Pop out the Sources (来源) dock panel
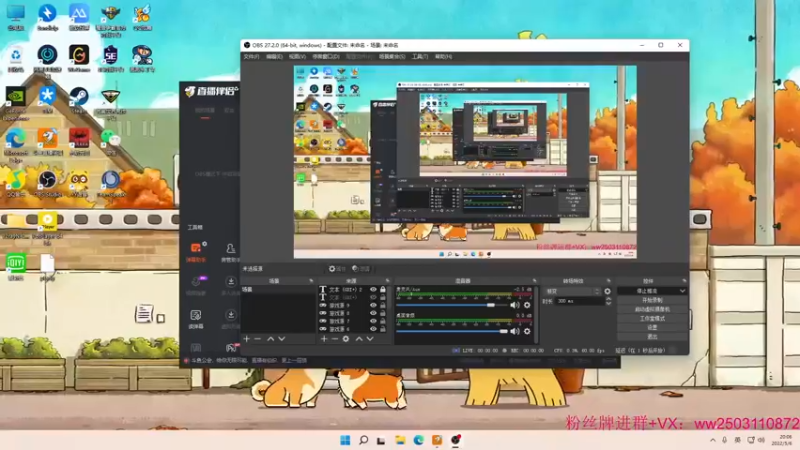Screen dimensions: 800x450 [387, 281]
